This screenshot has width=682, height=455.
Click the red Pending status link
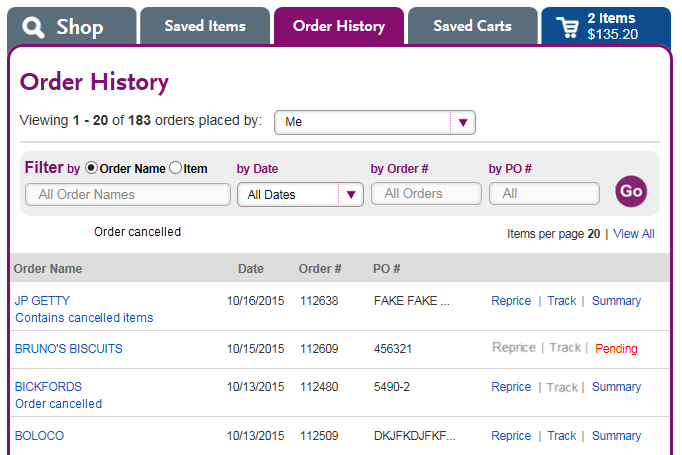point(616,349)
